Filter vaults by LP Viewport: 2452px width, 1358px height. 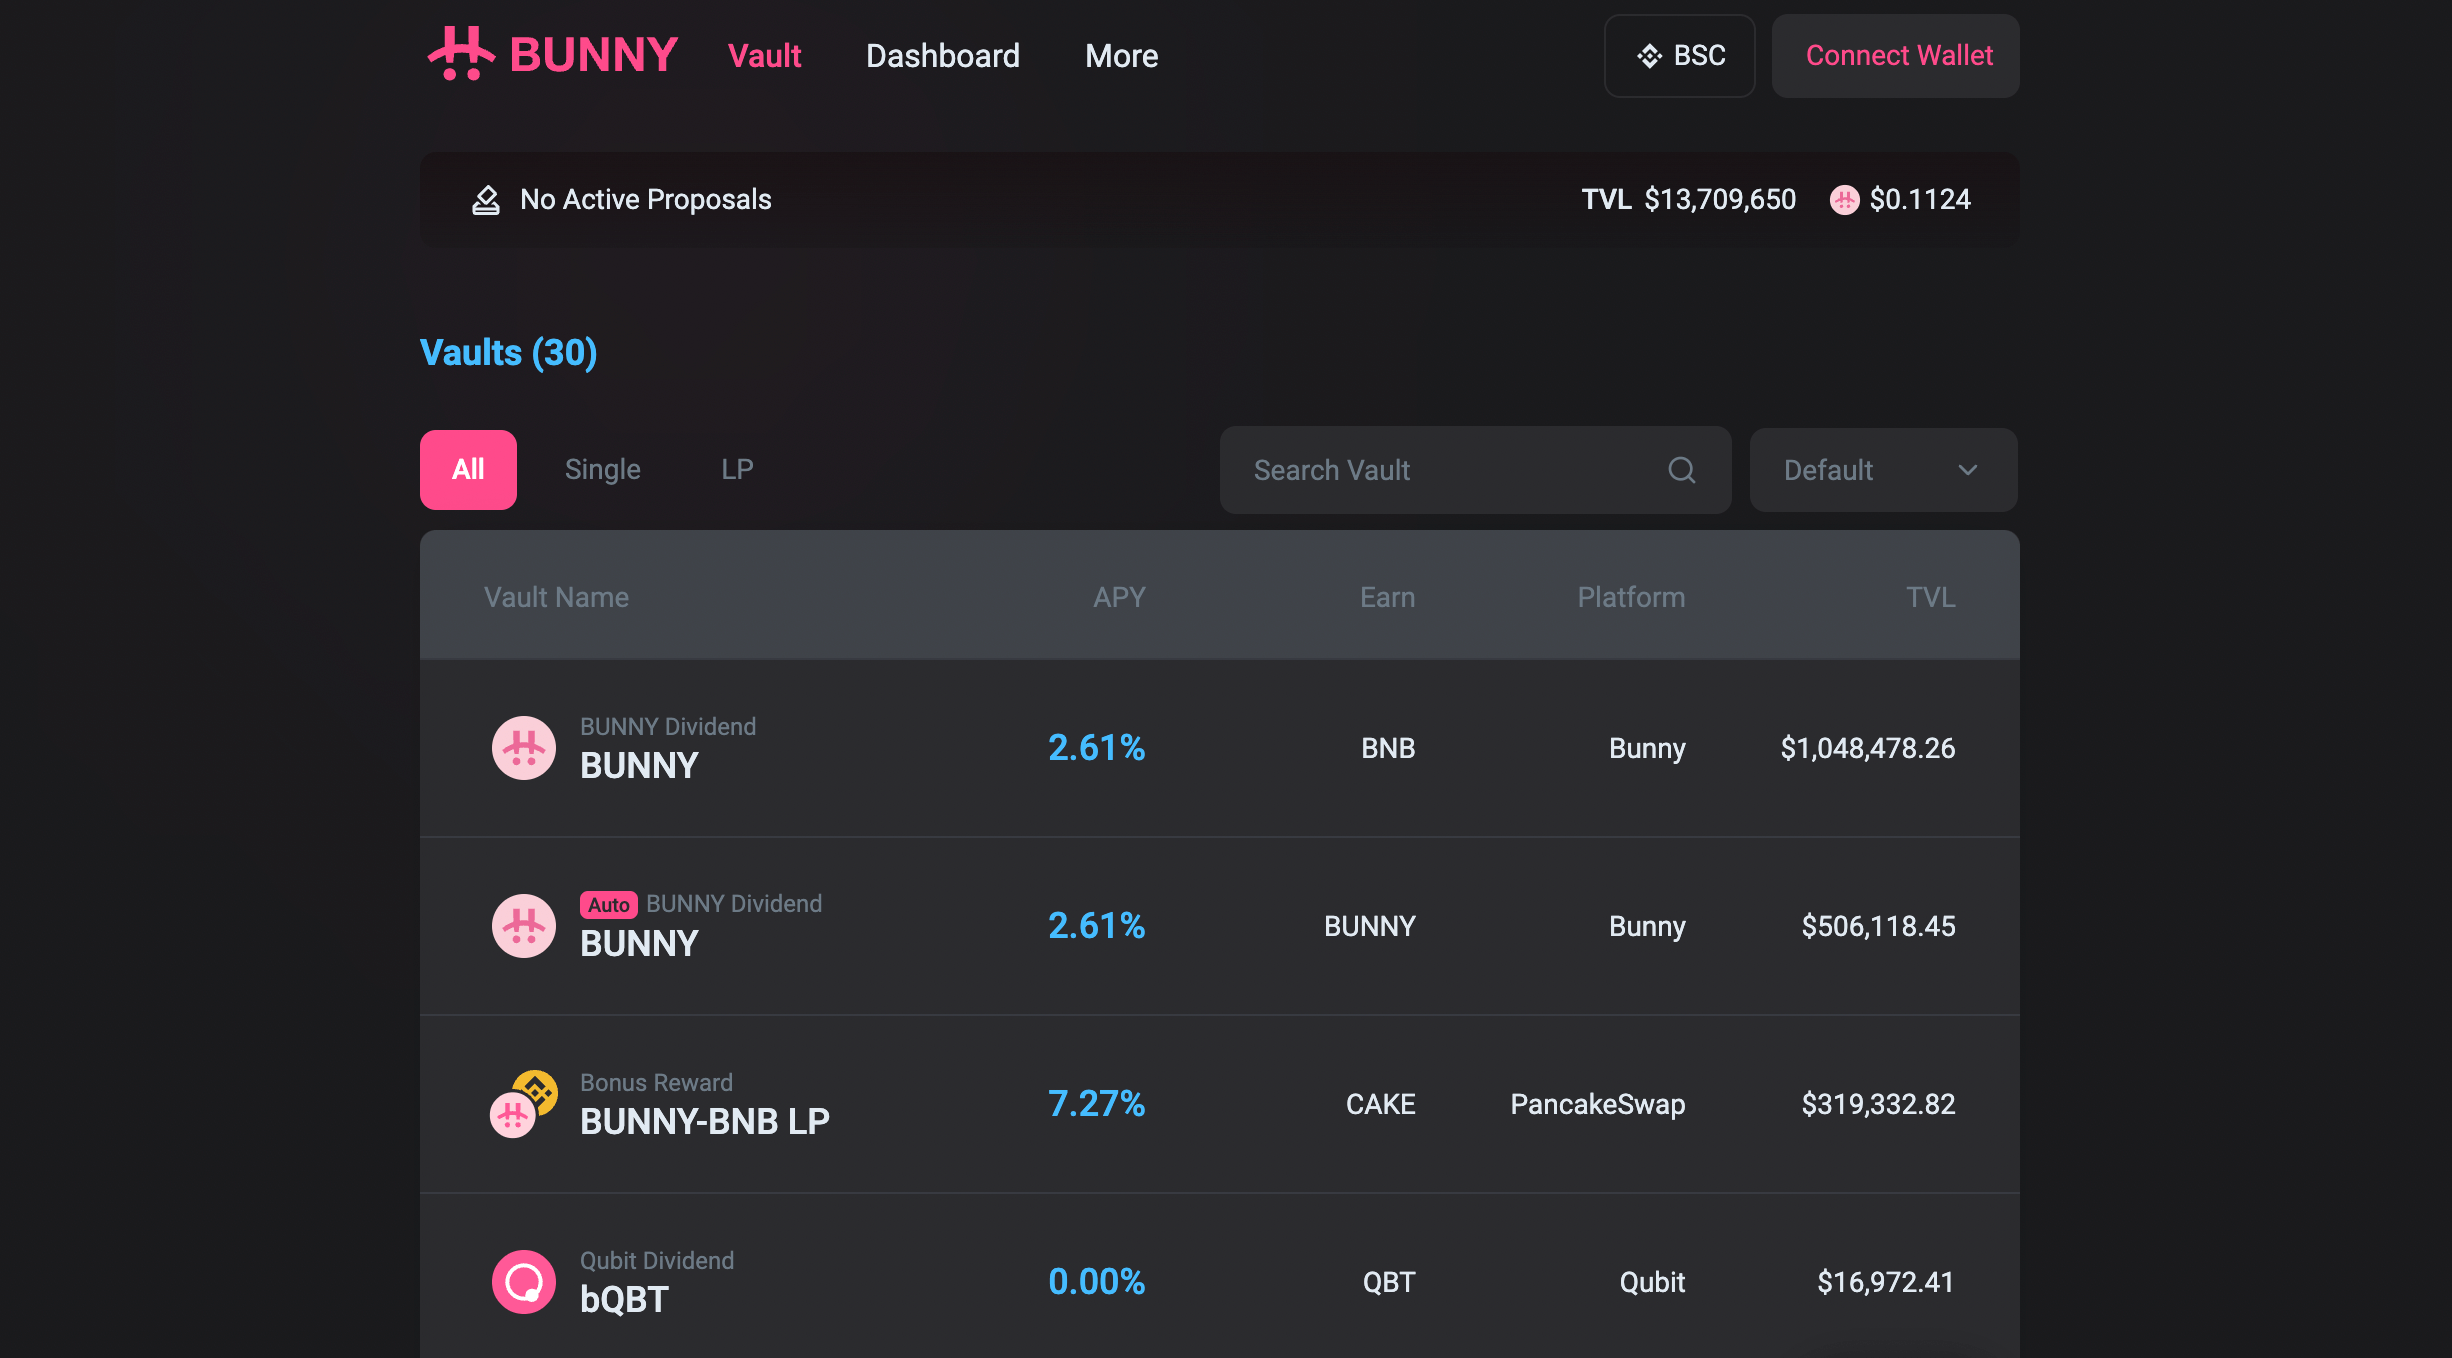(x=737, y=470)
